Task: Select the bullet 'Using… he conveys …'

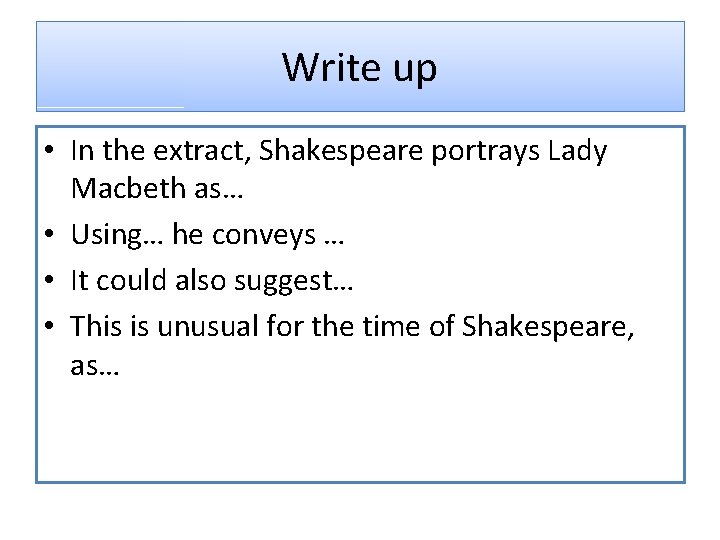Action: 207,235
